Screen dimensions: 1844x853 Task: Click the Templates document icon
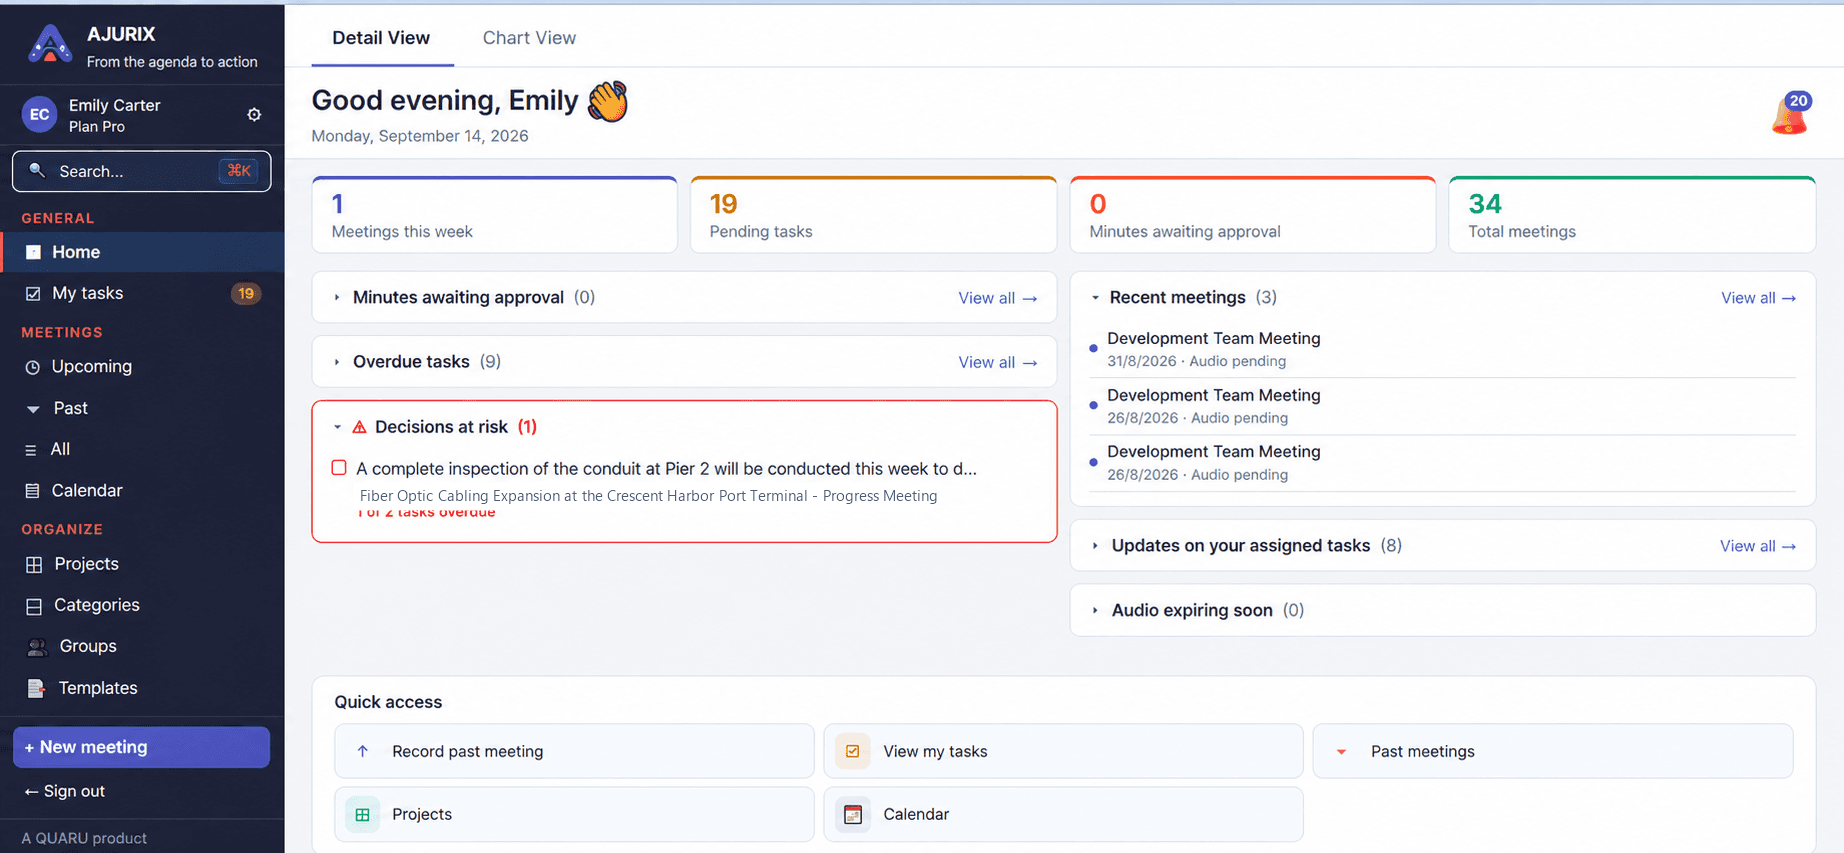click(36, 688)
